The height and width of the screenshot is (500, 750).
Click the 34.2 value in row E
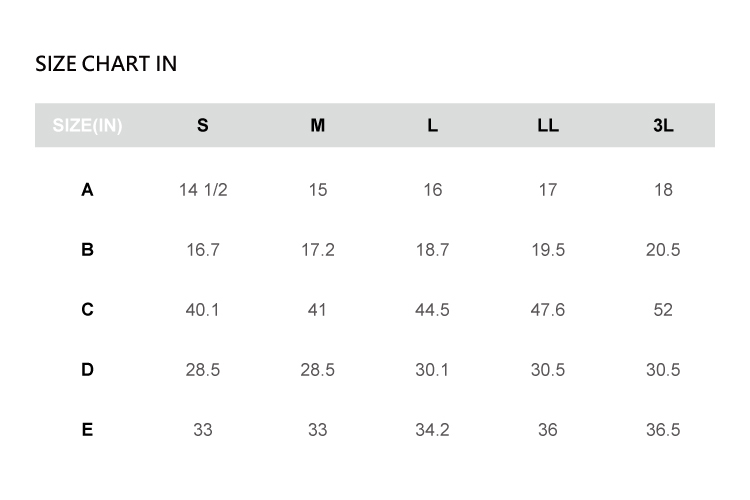(x=432, y=430)
